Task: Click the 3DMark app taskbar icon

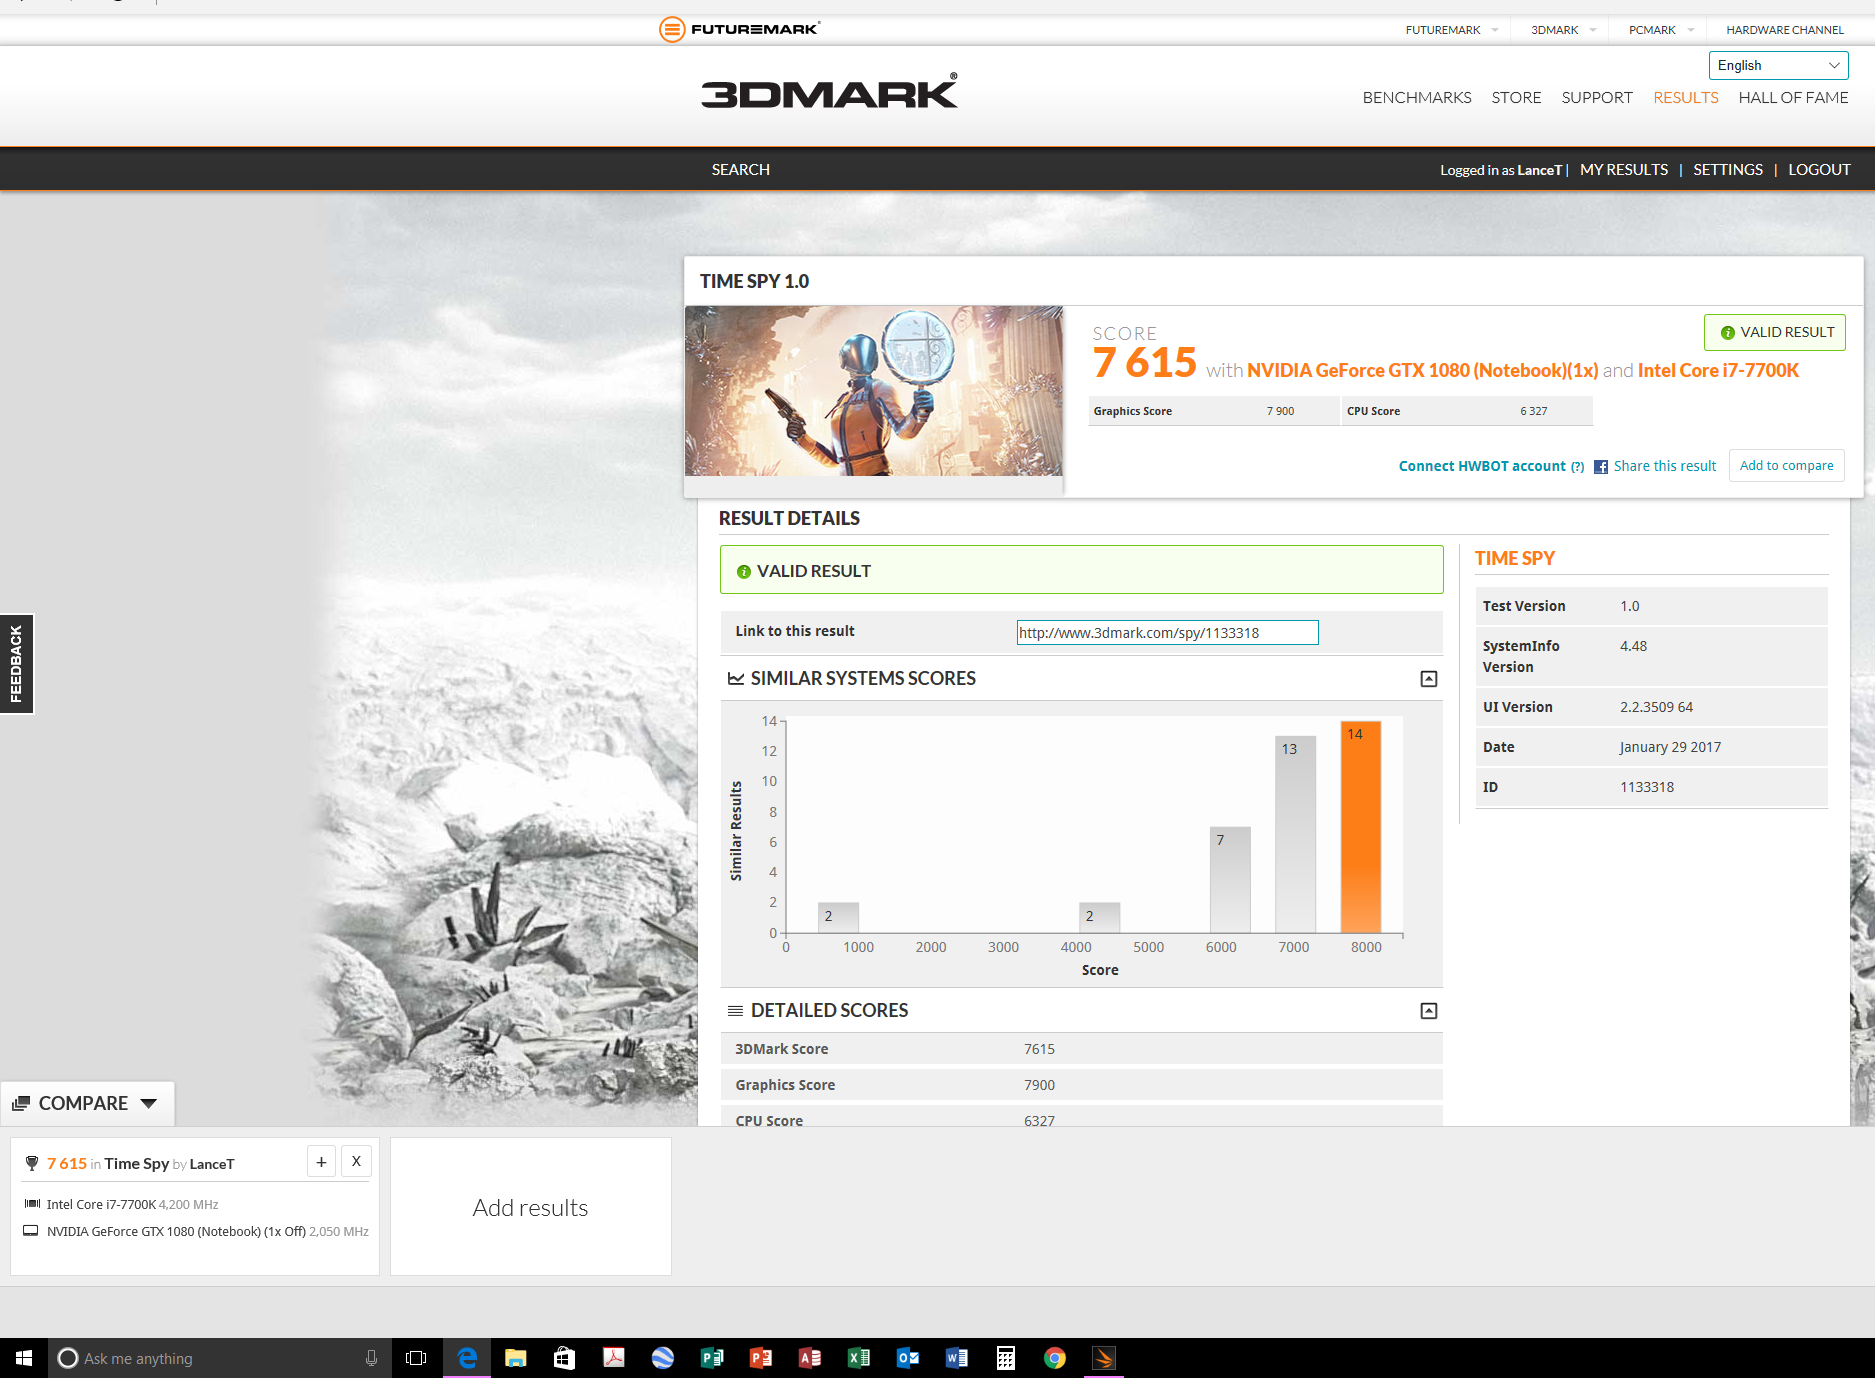Action: point(1104,1358)
